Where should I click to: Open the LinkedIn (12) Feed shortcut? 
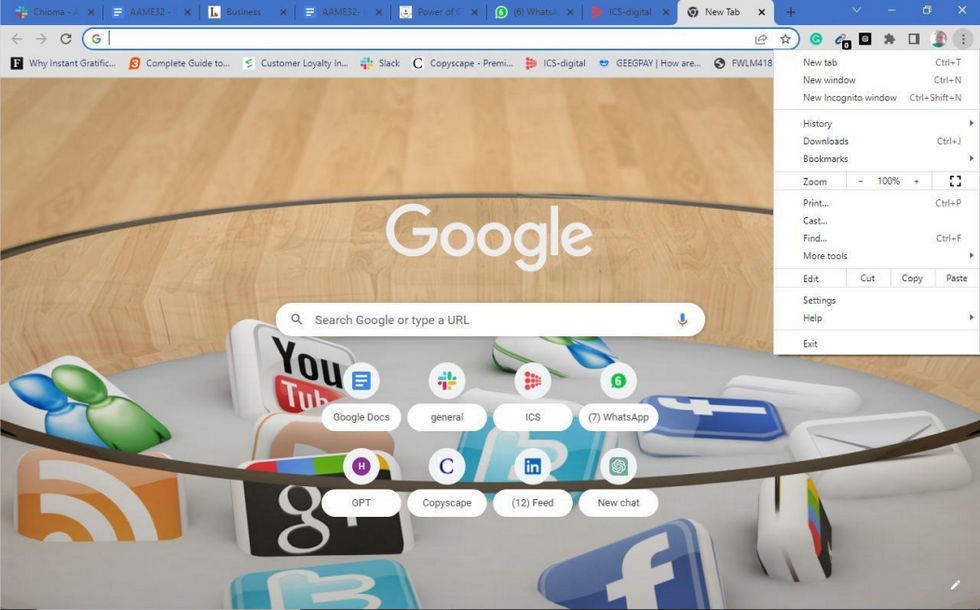(x=532, y=466)
